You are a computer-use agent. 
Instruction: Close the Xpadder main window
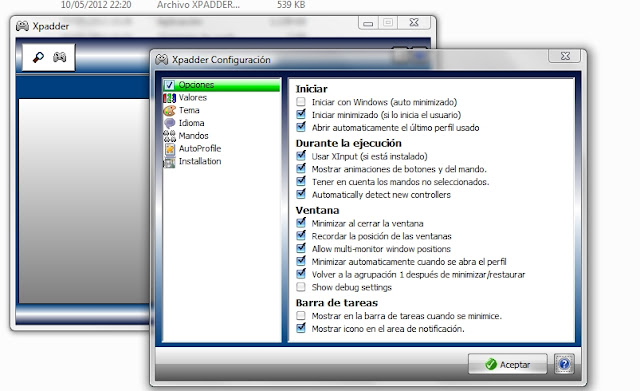pyautogui.click(x=414, y=22)
